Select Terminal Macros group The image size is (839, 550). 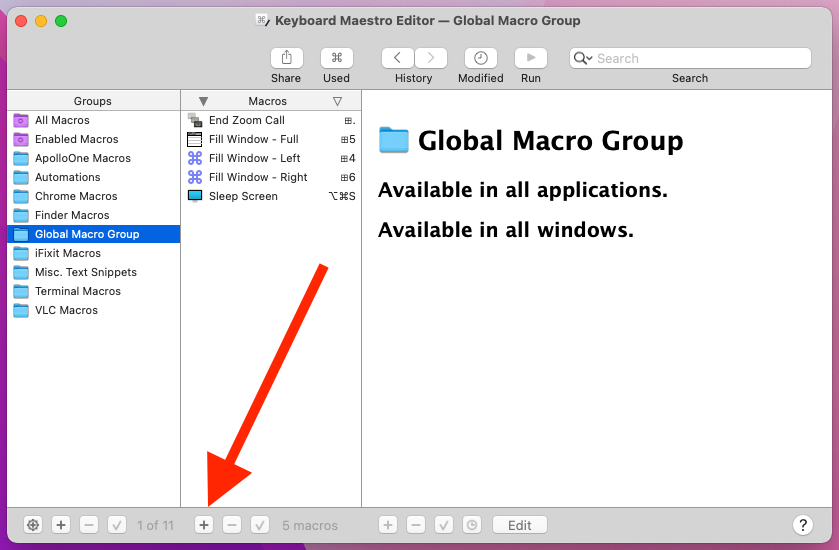click(94, 291)
